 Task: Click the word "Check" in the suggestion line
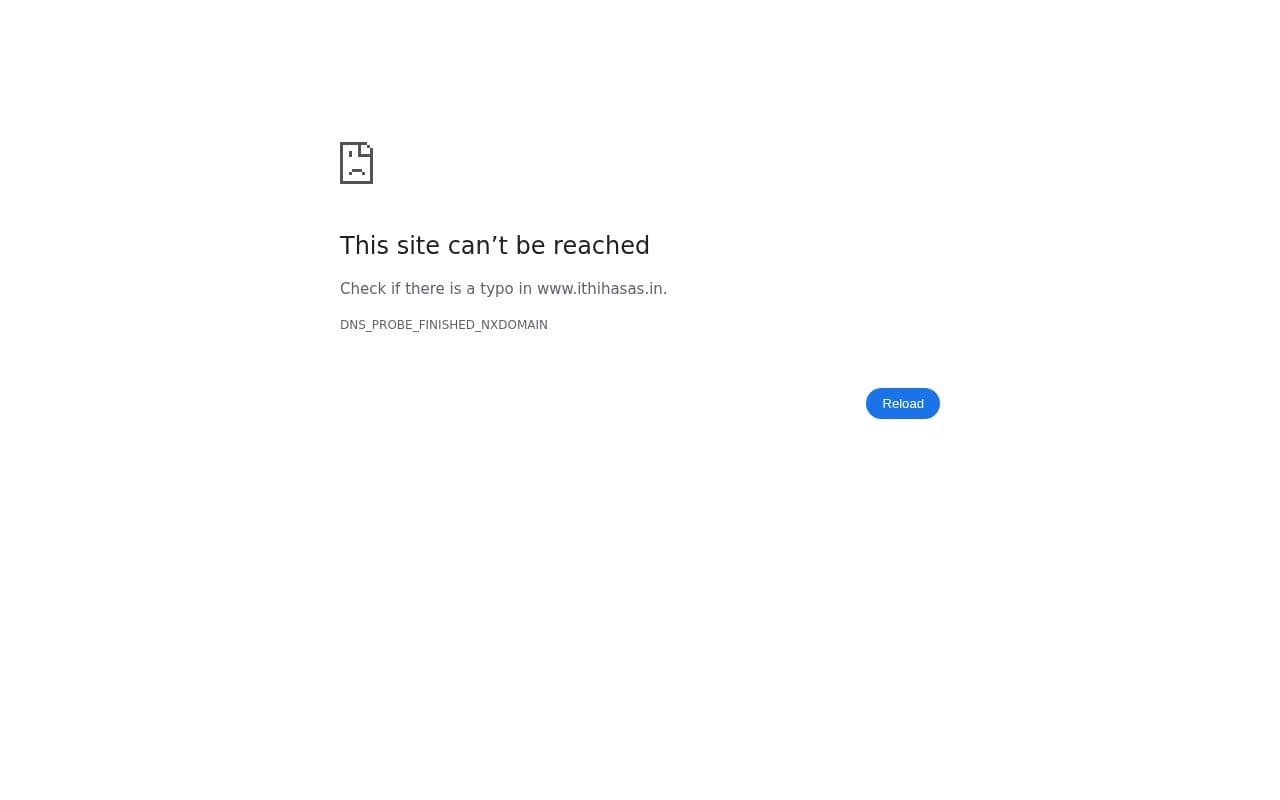(x=363, y=289)
